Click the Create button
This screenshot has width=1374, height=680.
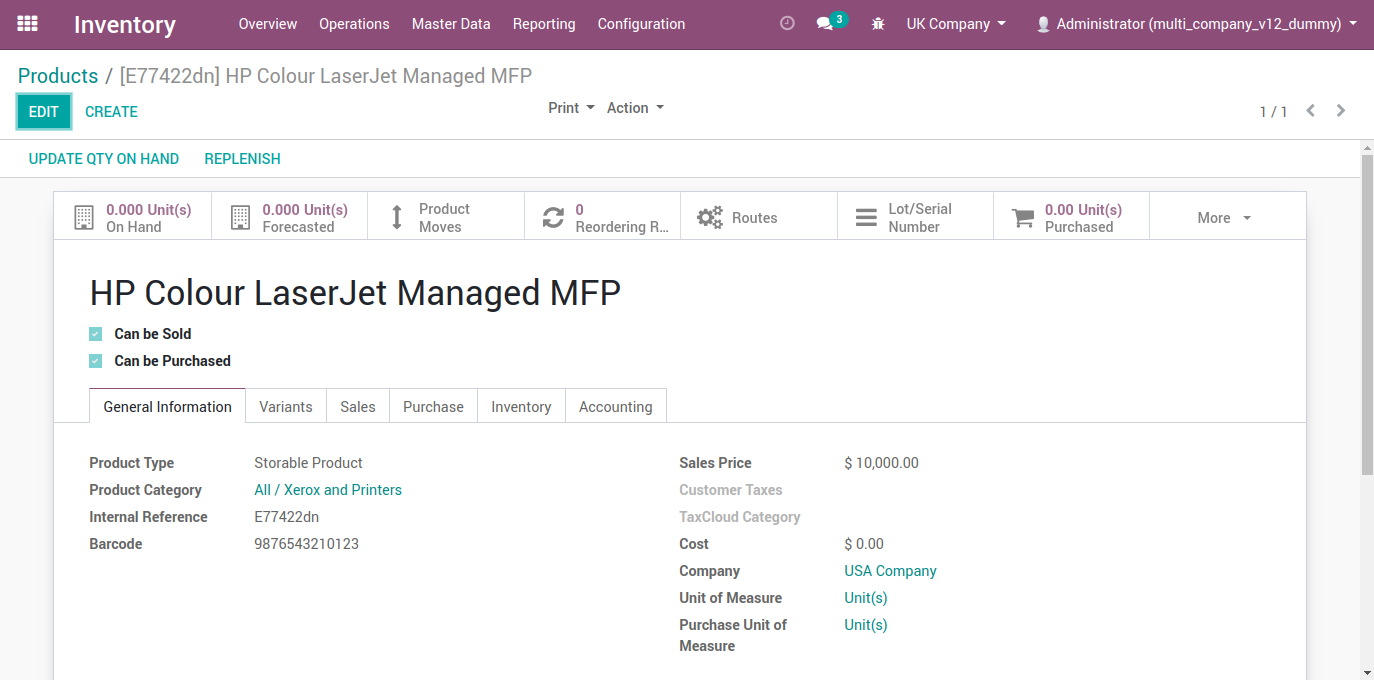[112, 112]
